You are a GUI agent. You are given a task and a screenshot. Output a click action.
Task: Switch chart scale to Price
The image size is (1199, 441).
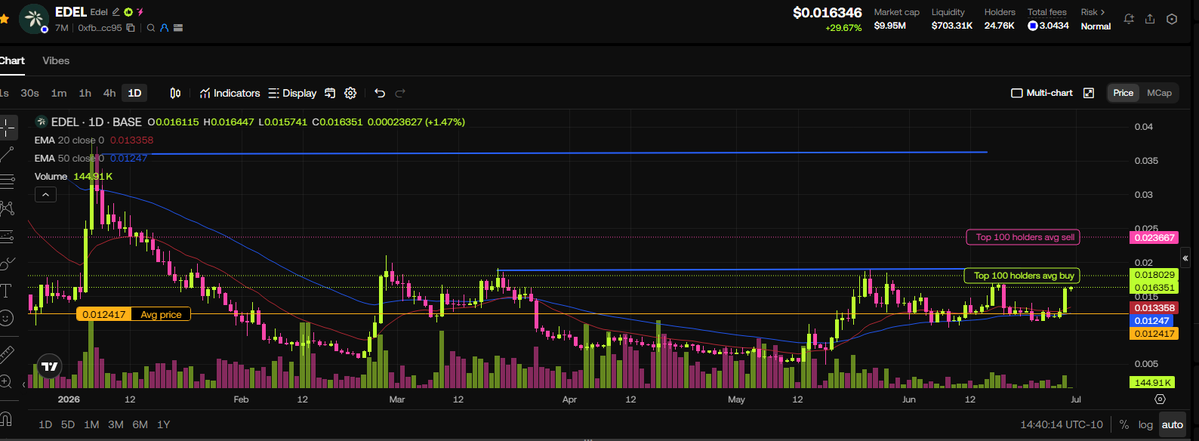1123,93
